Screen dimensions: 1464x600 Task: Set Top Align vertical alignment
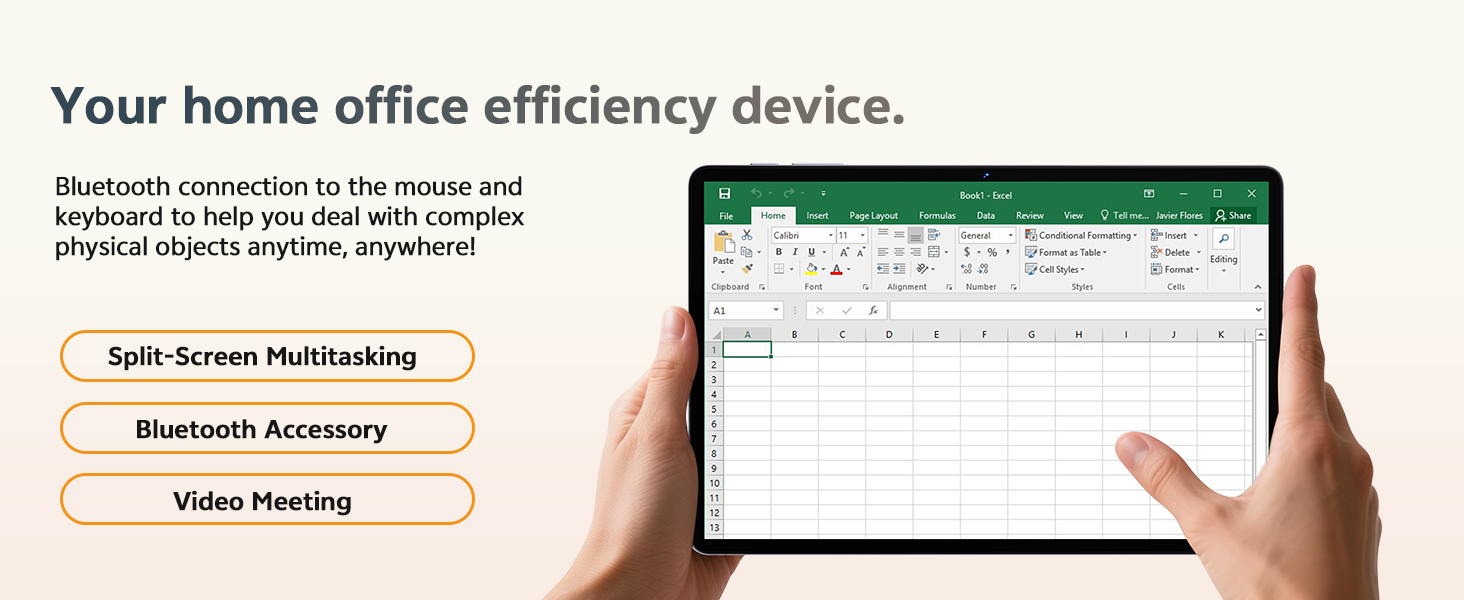point(883,232)
